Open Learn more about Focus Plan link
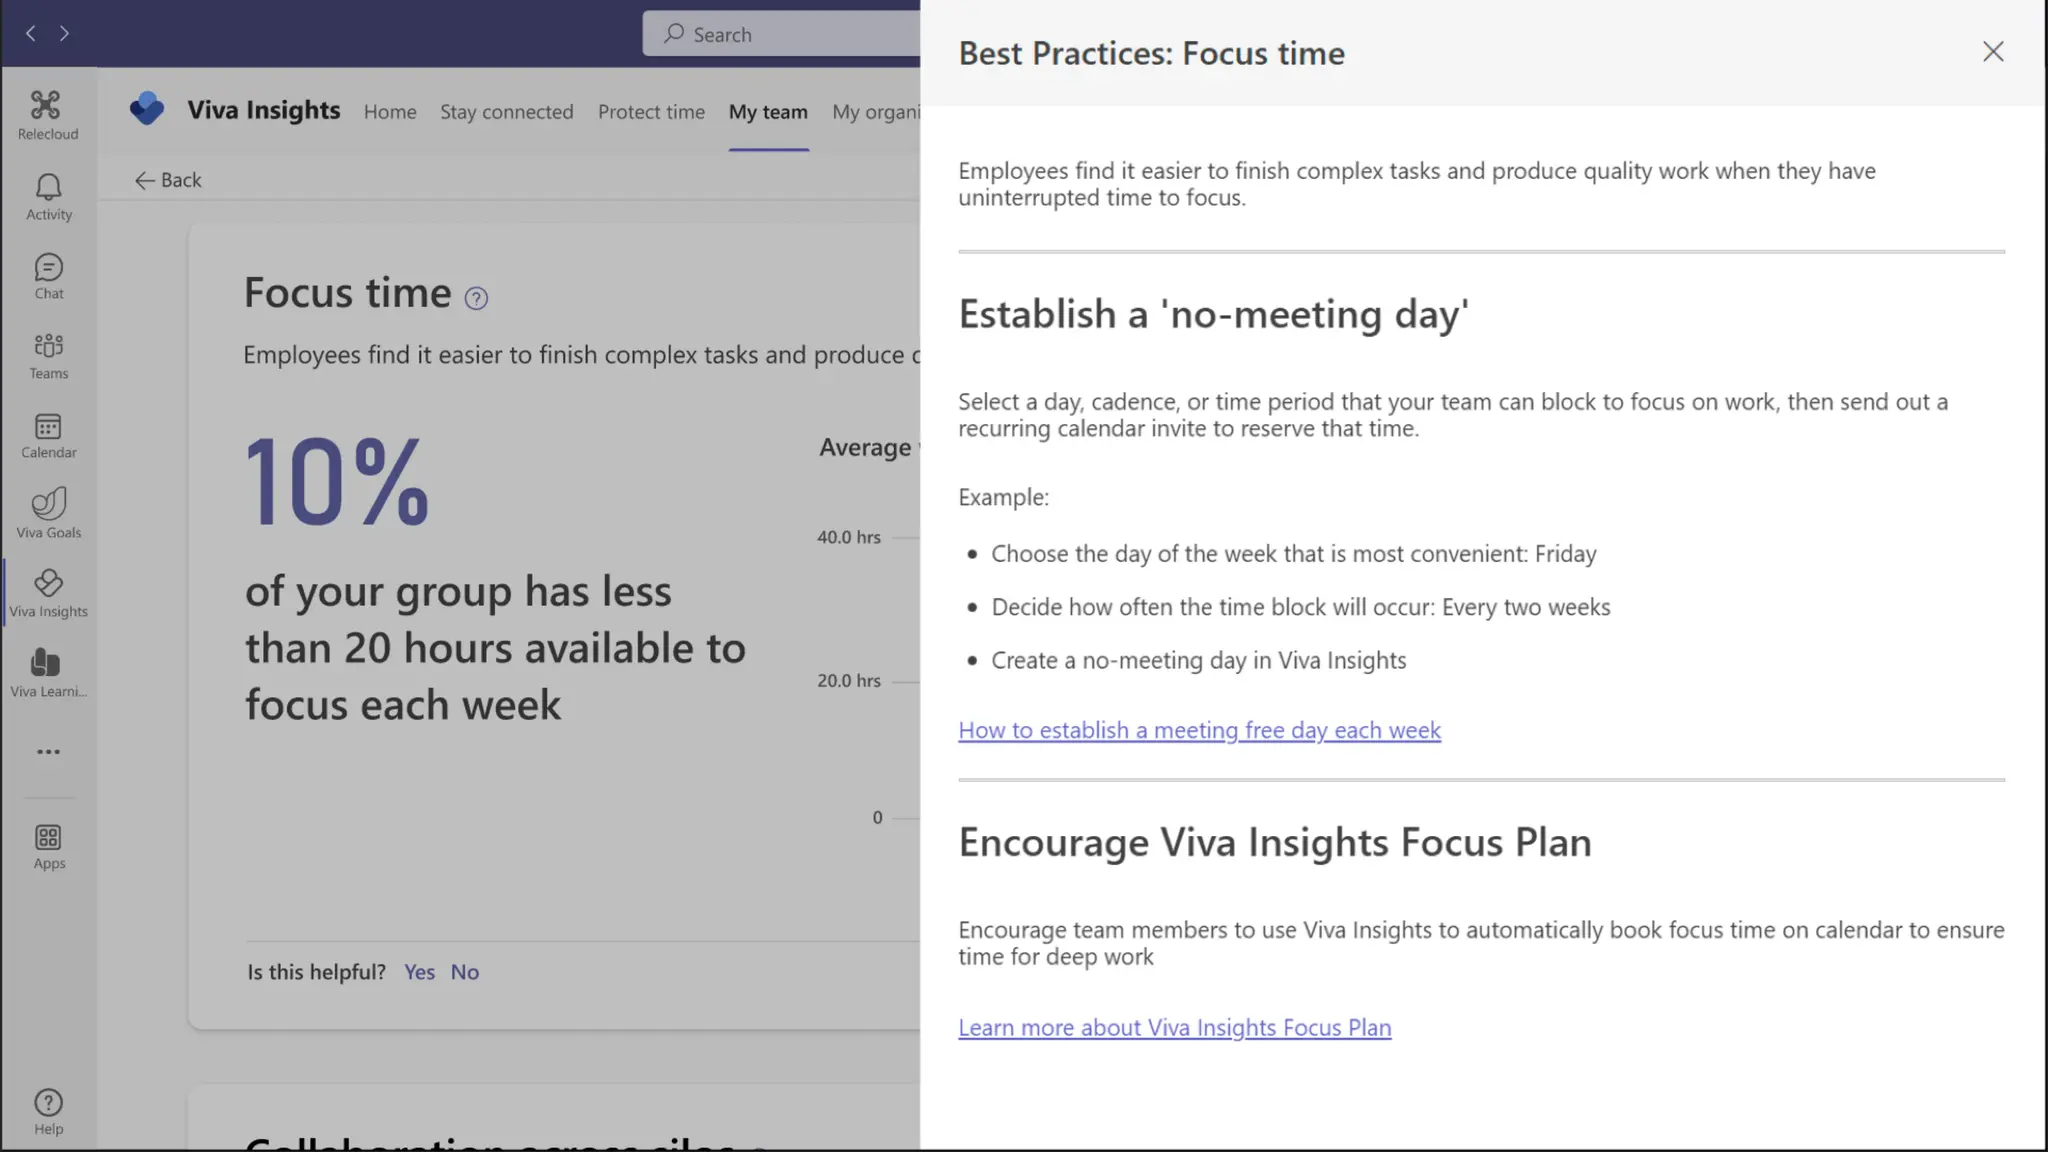The image size is (2048, 1152). tap(1174, 1027)
